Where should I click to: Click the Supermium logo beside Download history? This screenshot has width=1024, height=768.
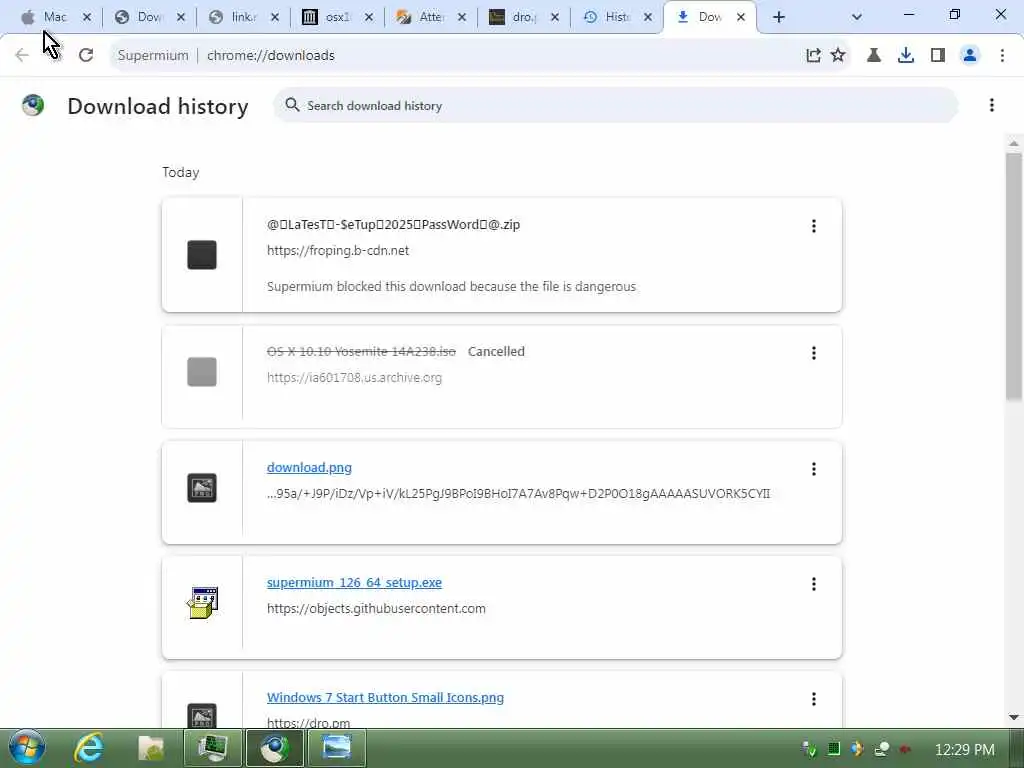pyautogui.click(x=33, y=105)
